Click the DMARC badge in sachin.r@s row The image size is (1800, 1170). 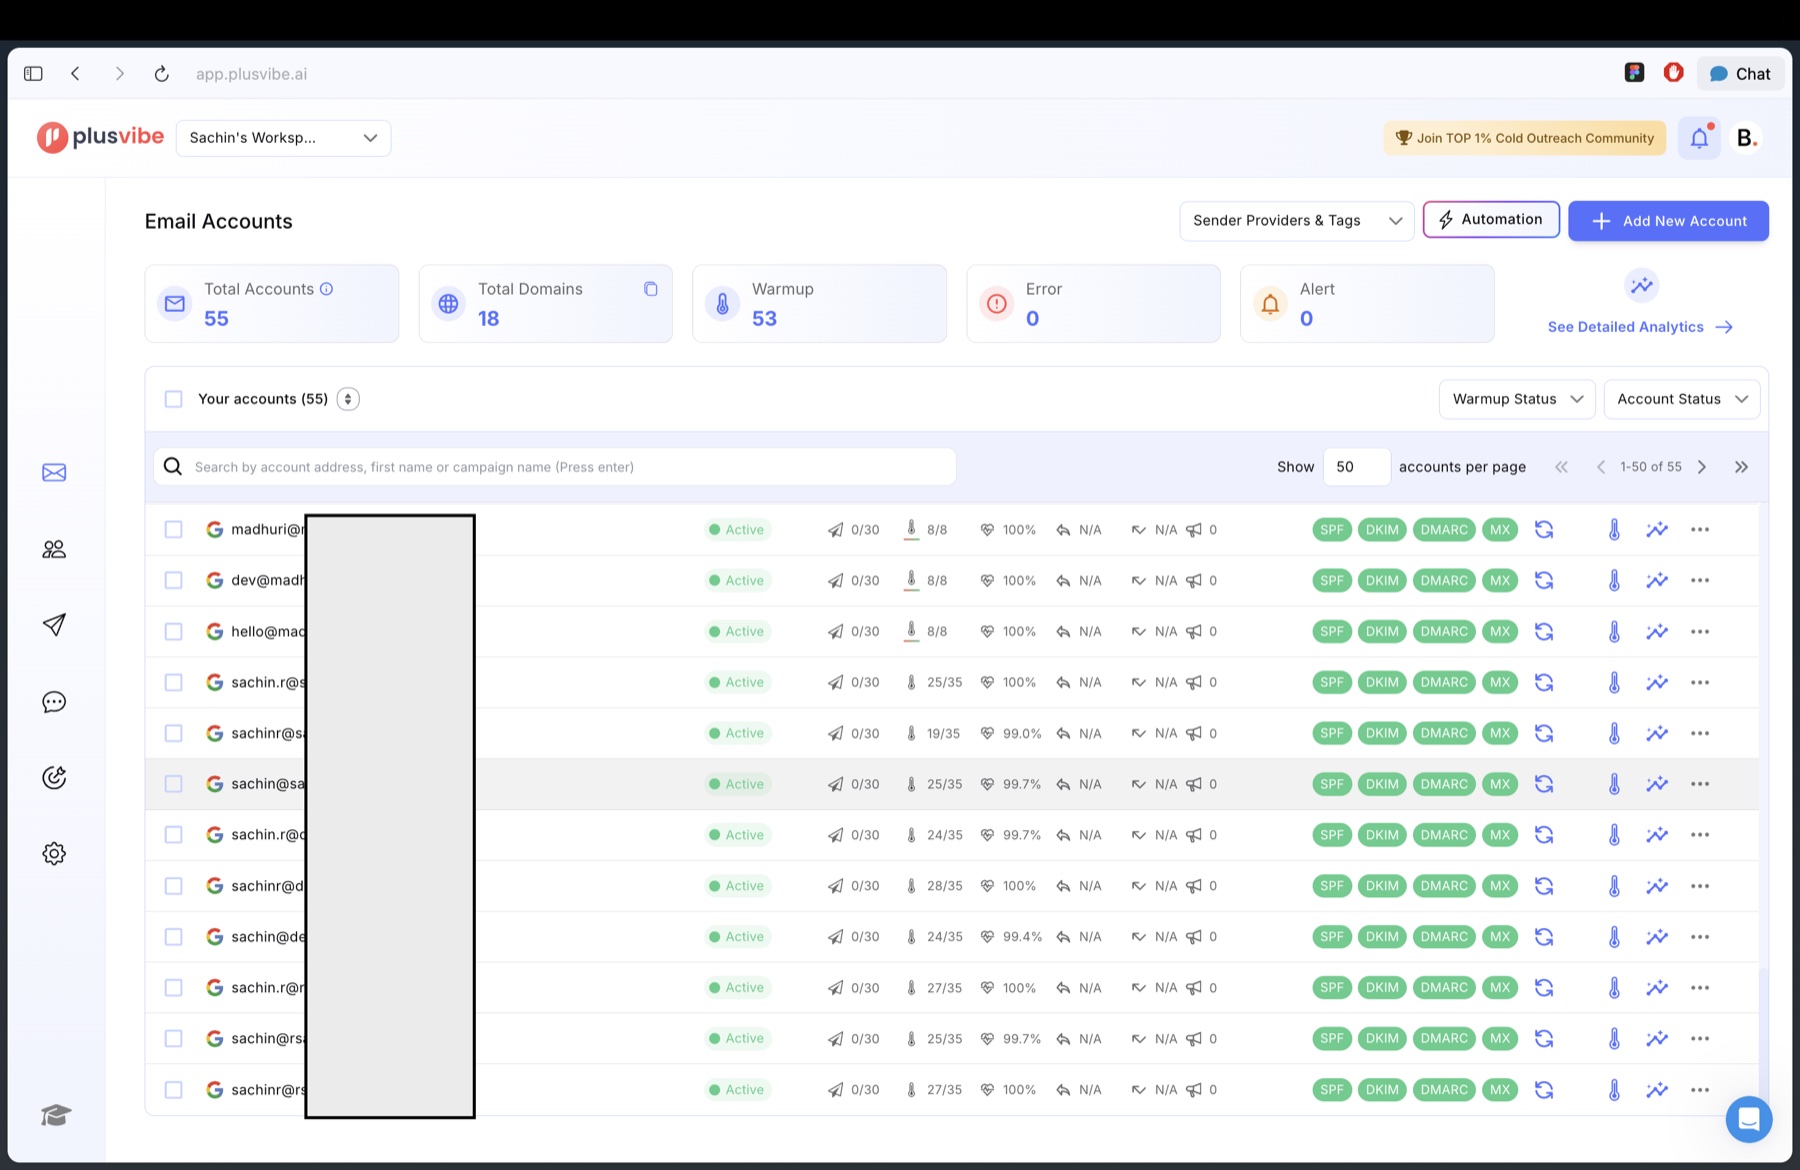click(x=1444, y=683)
